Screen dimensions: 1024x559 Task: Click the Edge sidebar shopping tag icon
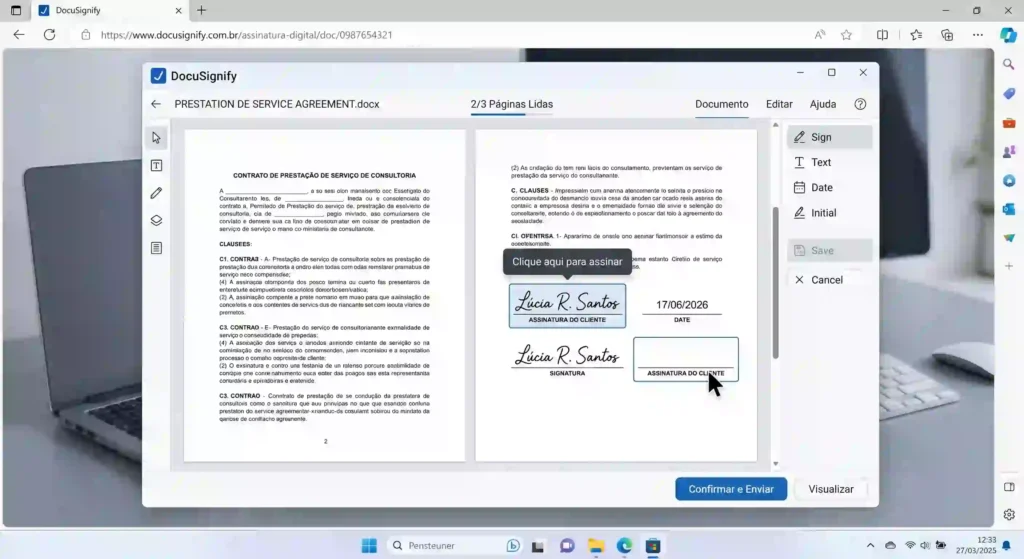[1009, 94]
